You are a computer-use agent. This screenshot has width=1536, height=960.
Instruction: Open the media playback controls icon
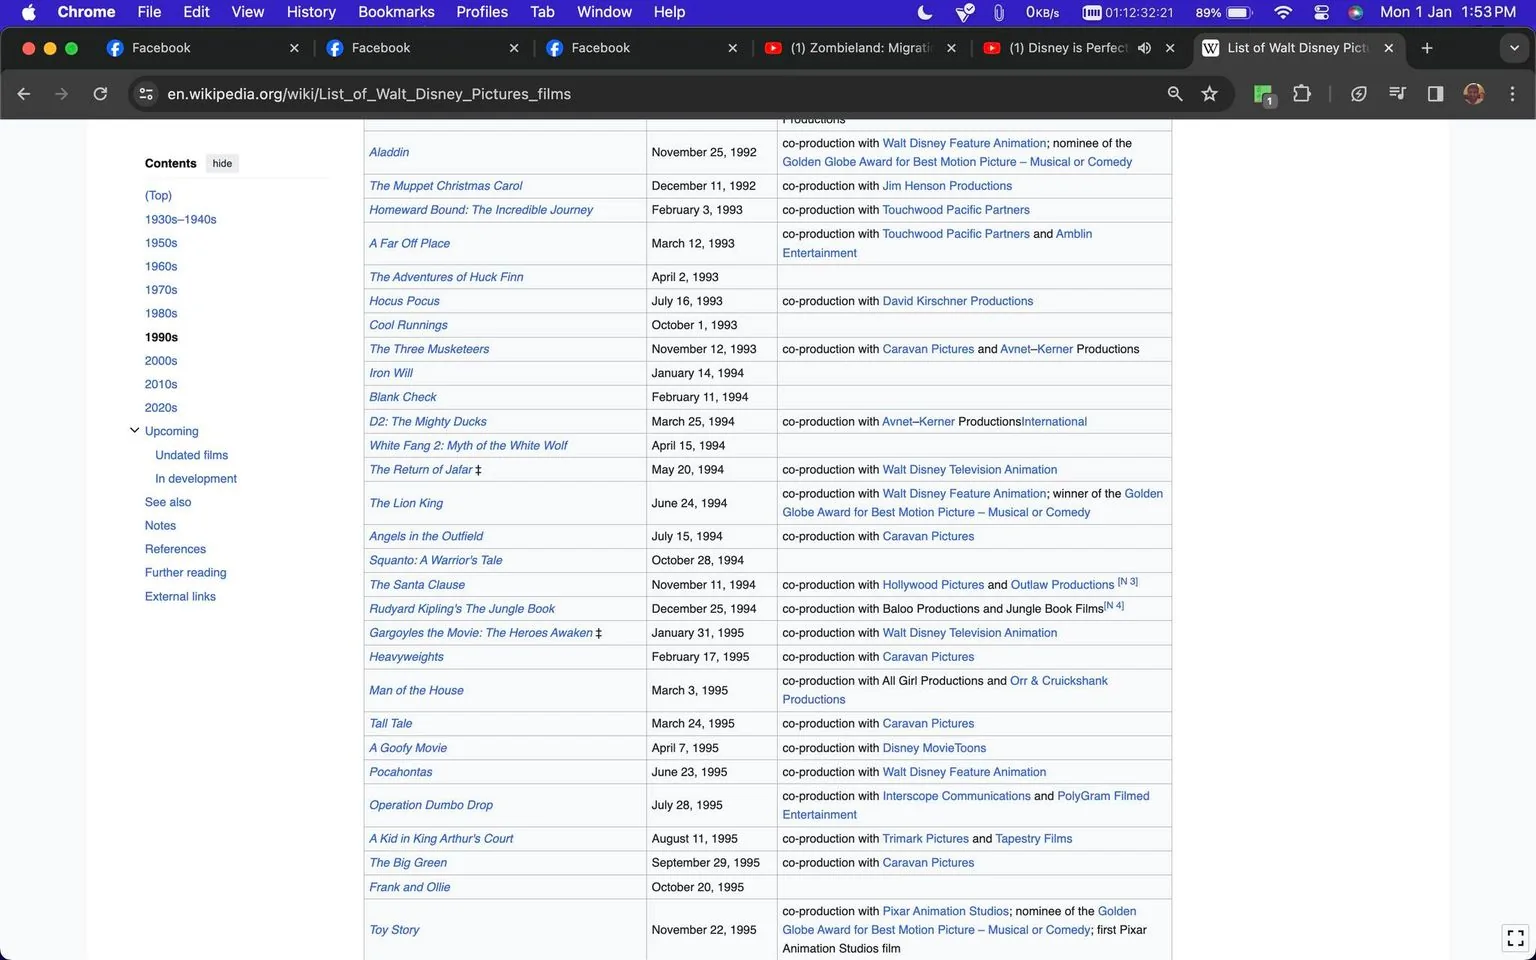[1397, 93]
